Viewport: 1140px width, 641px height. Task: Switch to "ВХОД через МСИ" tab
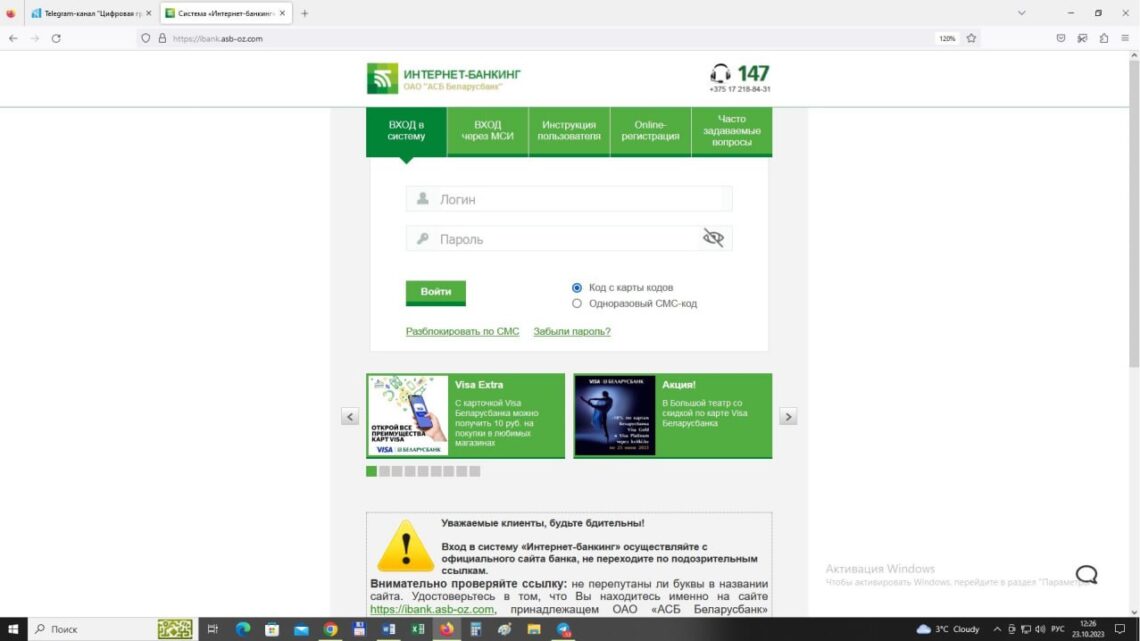pyautogui.click(x=487, y=131)
